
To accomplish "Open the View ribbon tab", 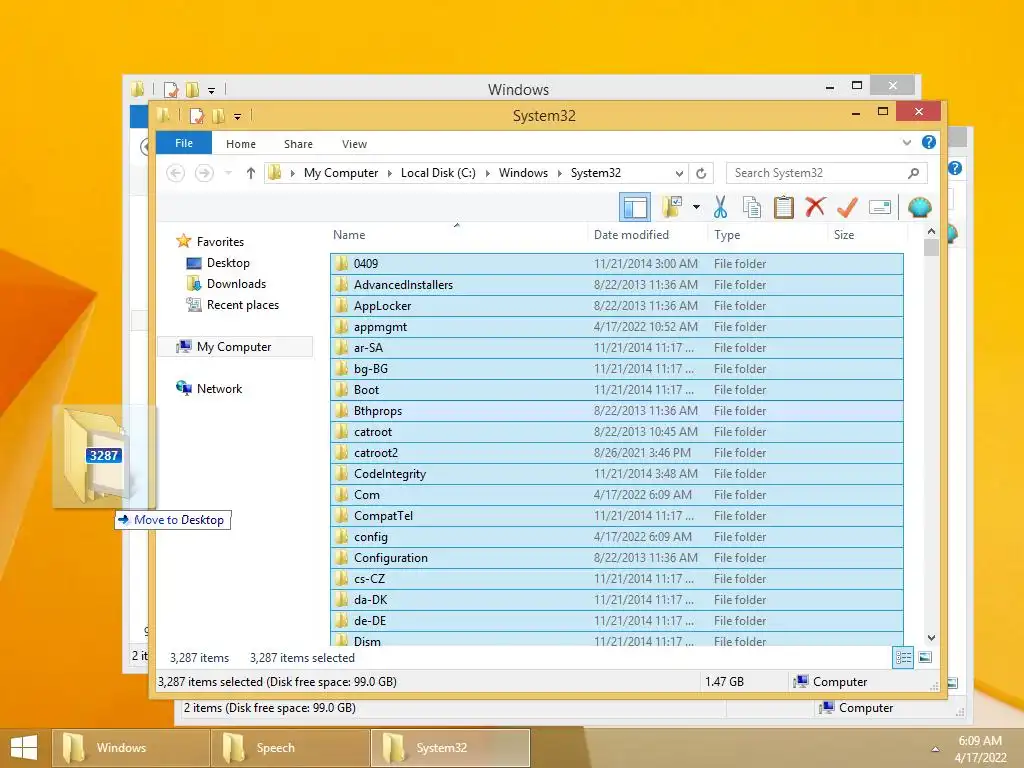I will tap(355, 144).
